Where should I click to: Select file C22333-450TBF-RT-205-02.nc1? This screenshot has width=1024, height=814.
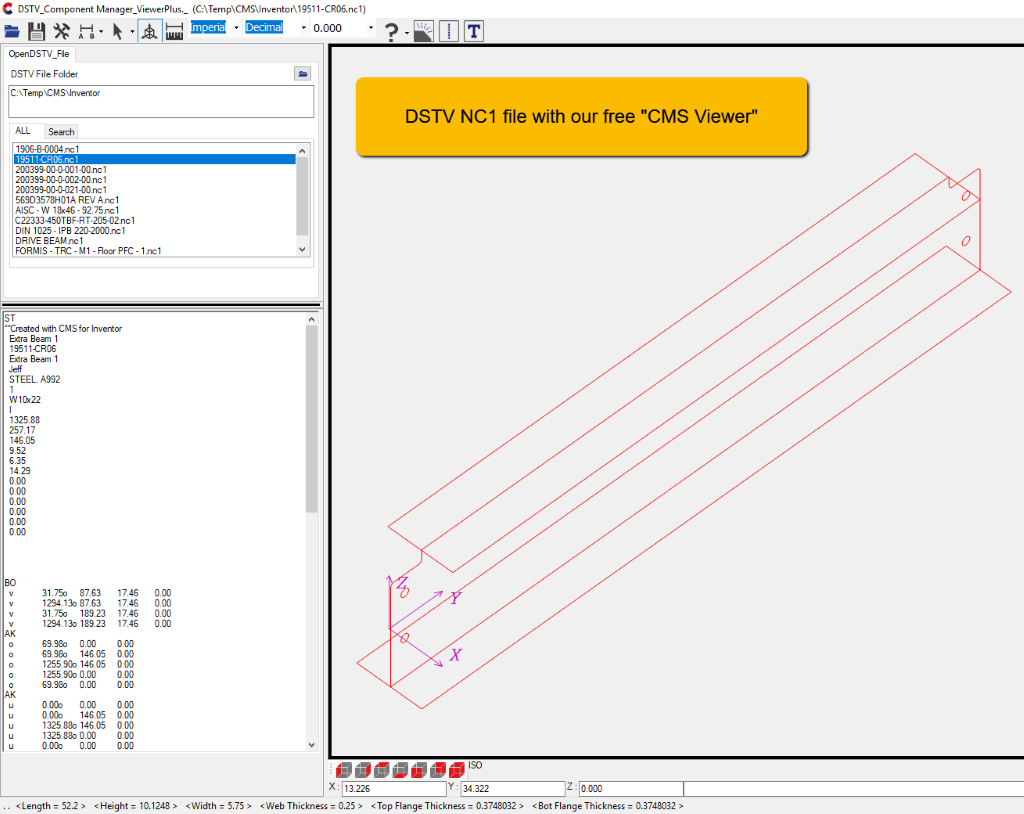(x=154, y=220)
